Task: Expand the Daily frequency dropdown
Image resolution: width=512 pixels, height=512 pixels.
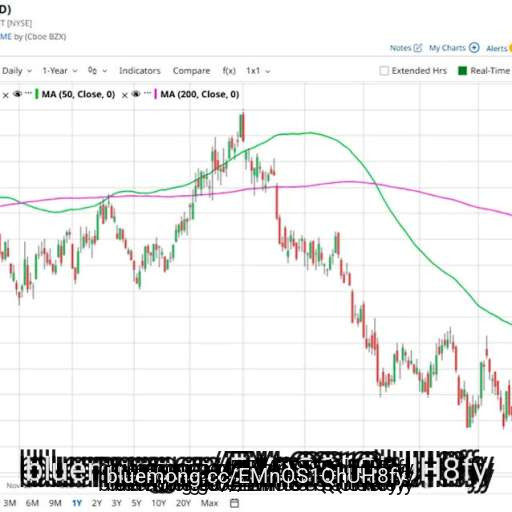Action: [x=17, y=71]
